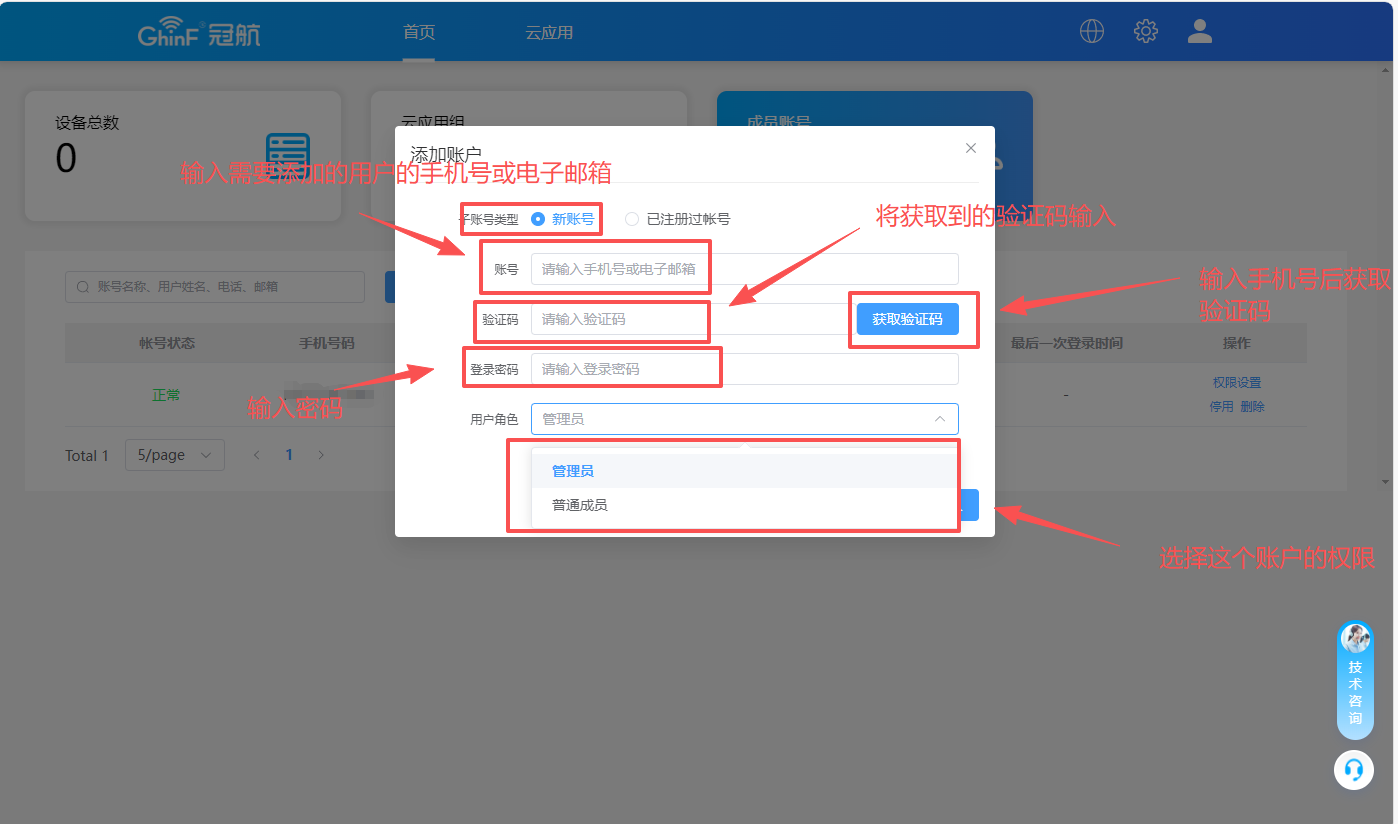The image size is (1398, 824).
Task: Select the 新账号 radio button
Action: click(x=539, y=219)
